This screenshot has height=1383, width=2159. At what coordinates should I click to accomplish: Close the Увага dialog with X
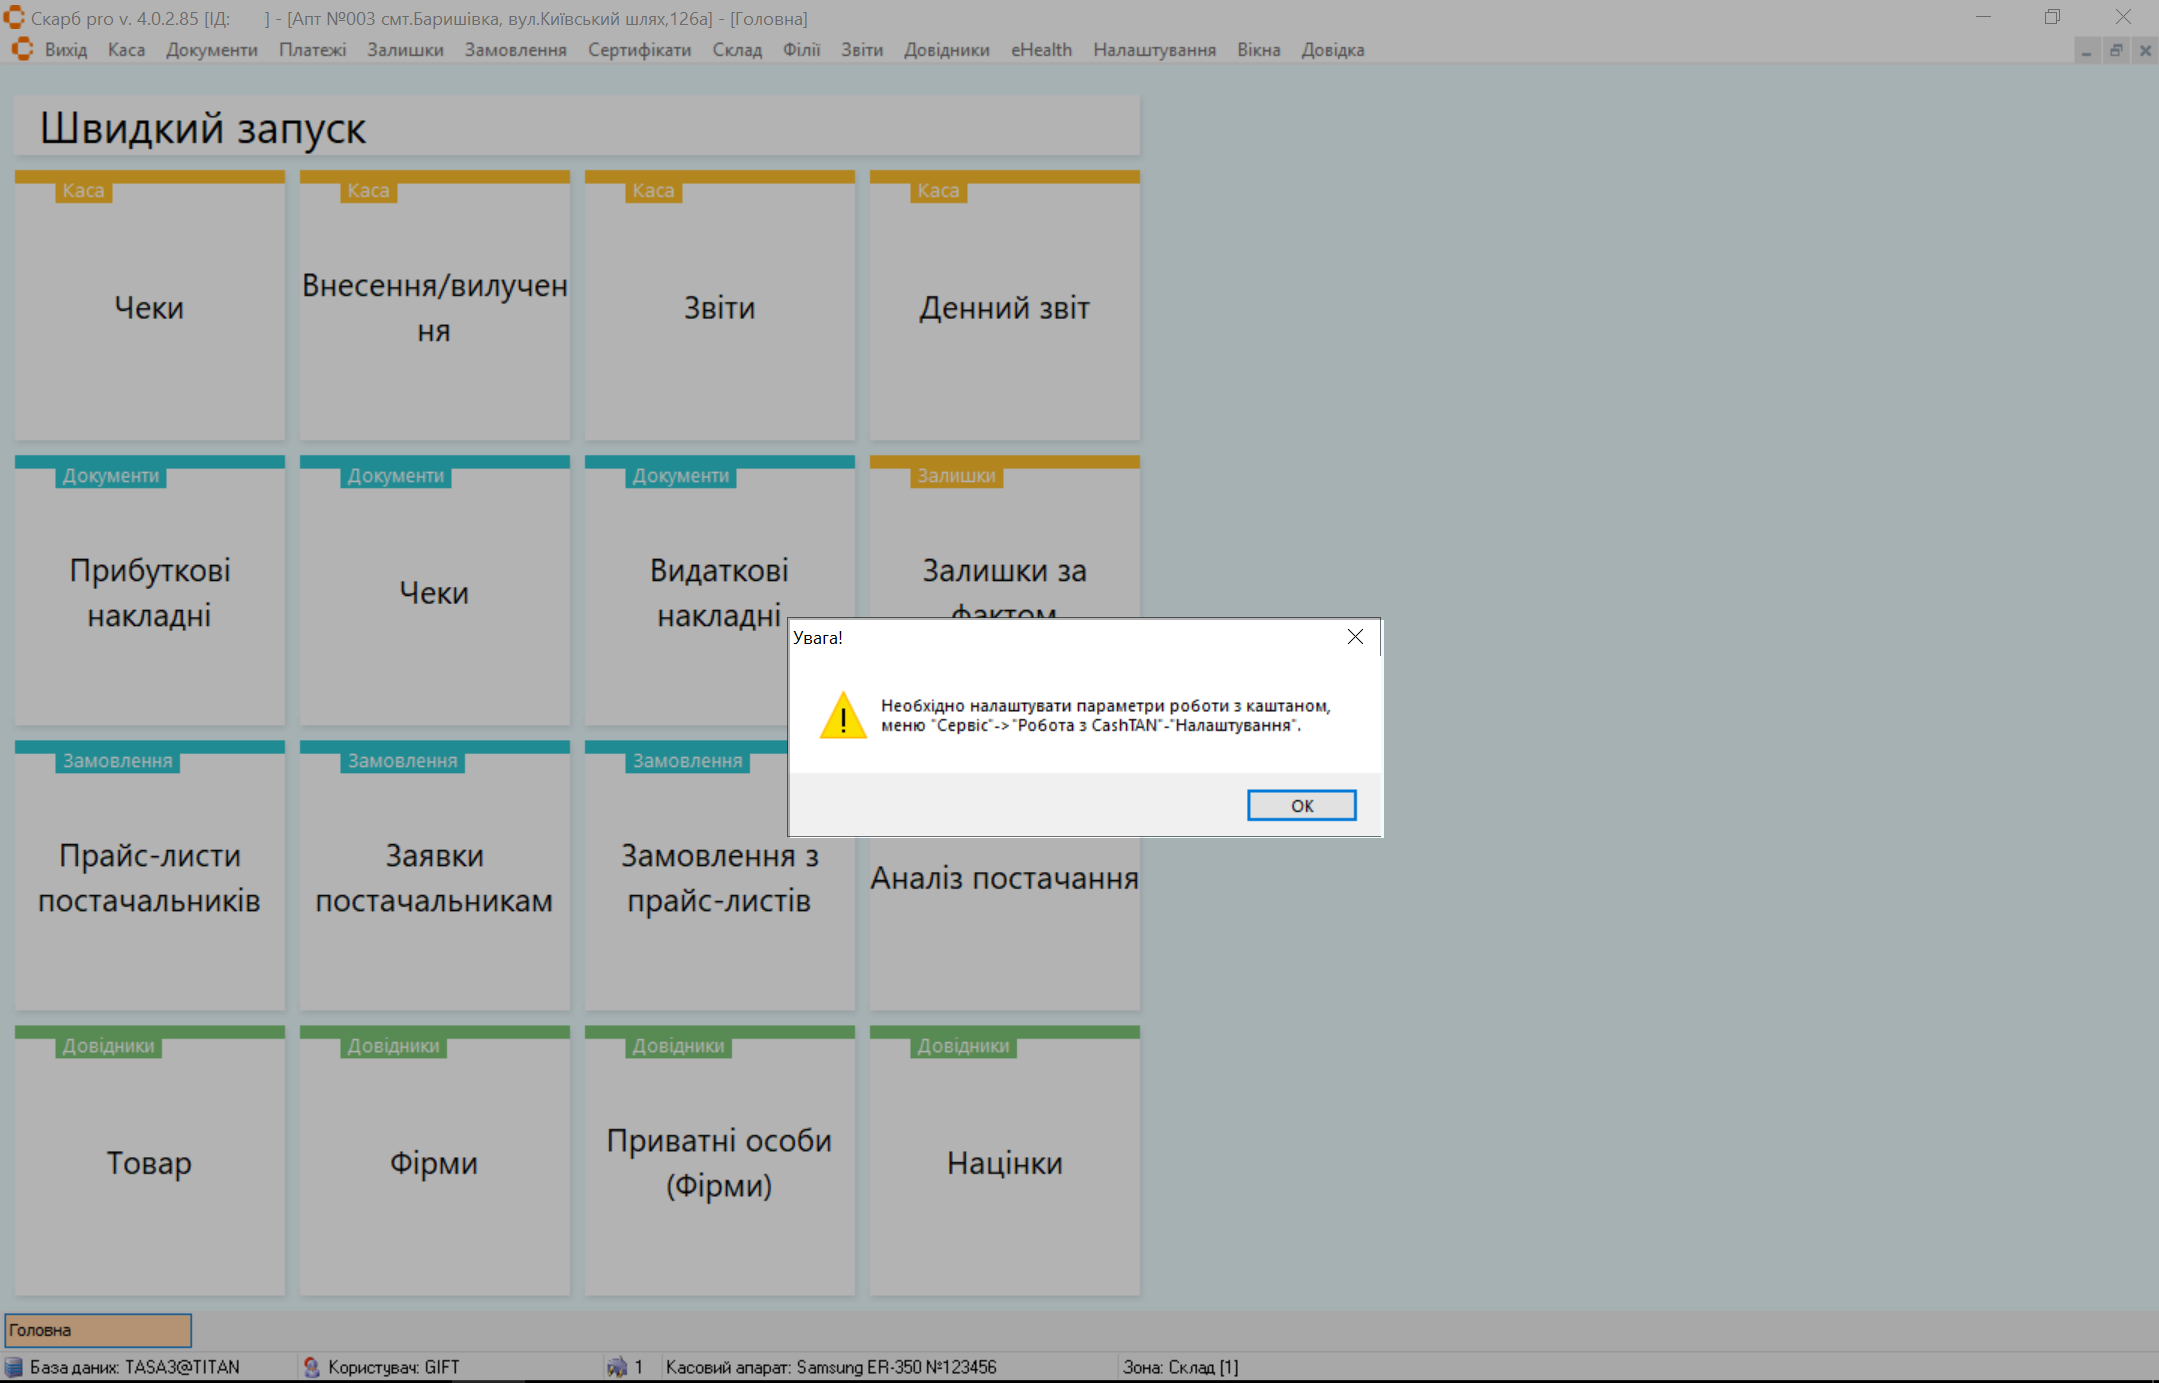point(1355,637)
